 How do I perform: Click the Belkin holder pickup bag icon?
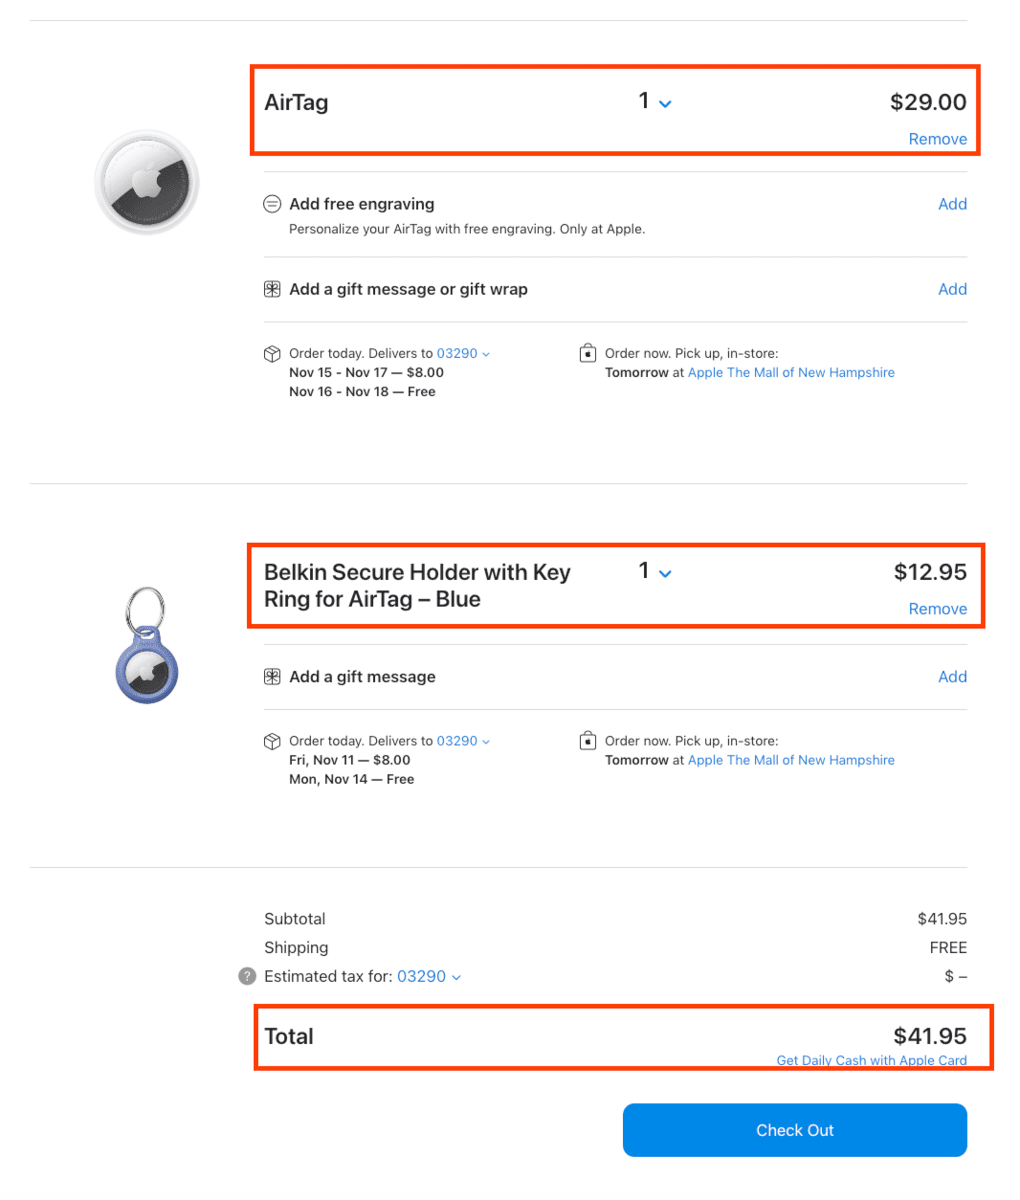(588, 742)
